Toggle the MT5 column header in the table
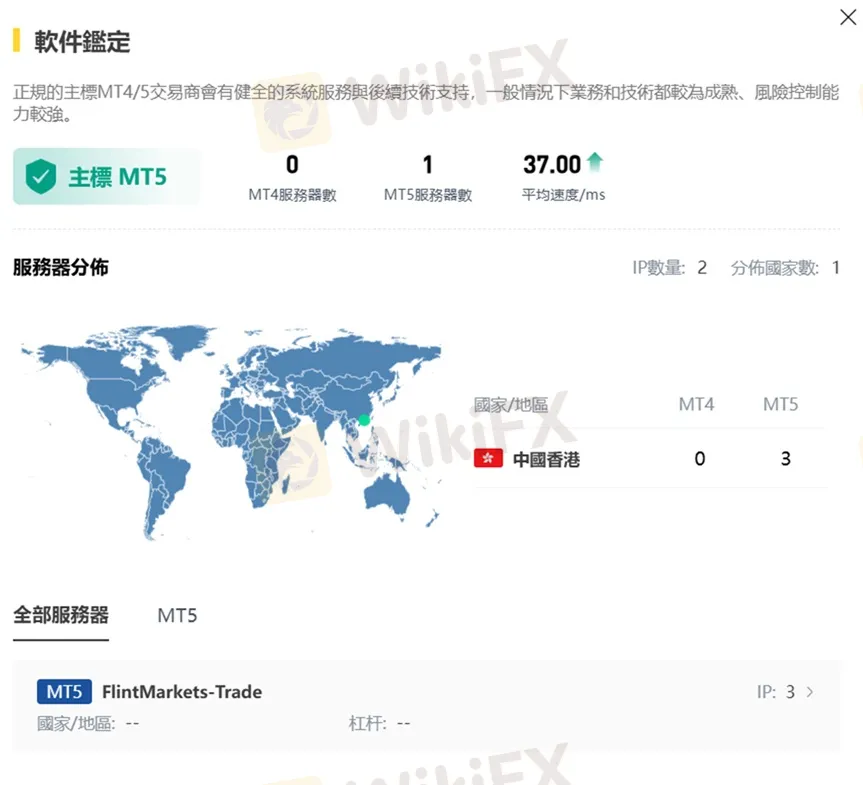 click(x=781, y=405)
